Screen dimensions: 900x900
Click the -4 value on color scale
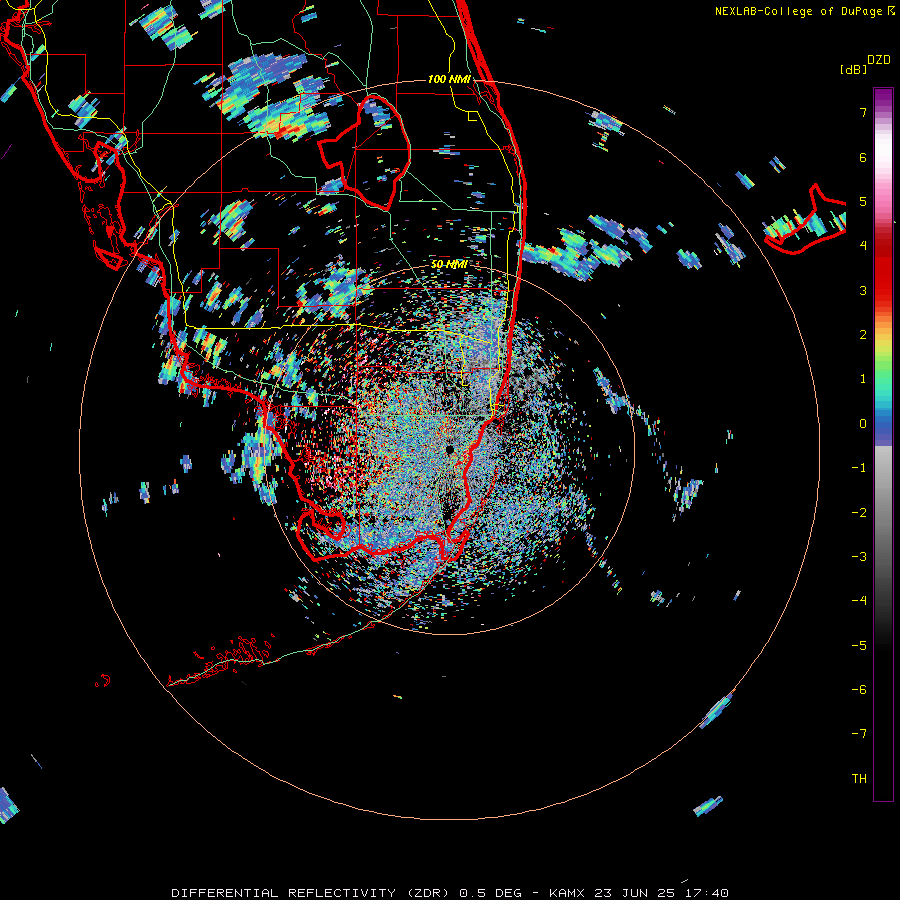click(x=859, y=600)
